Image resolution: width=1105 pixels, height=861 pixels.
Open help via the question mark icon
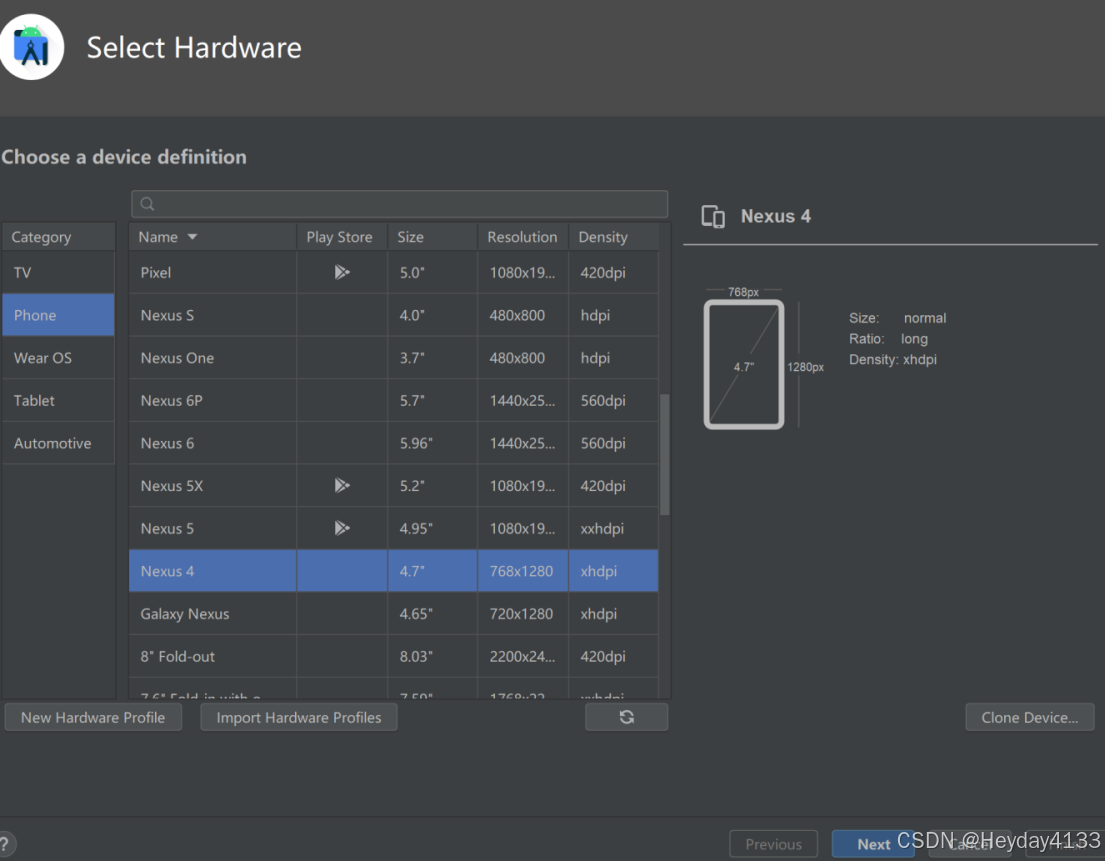point(7,843)
